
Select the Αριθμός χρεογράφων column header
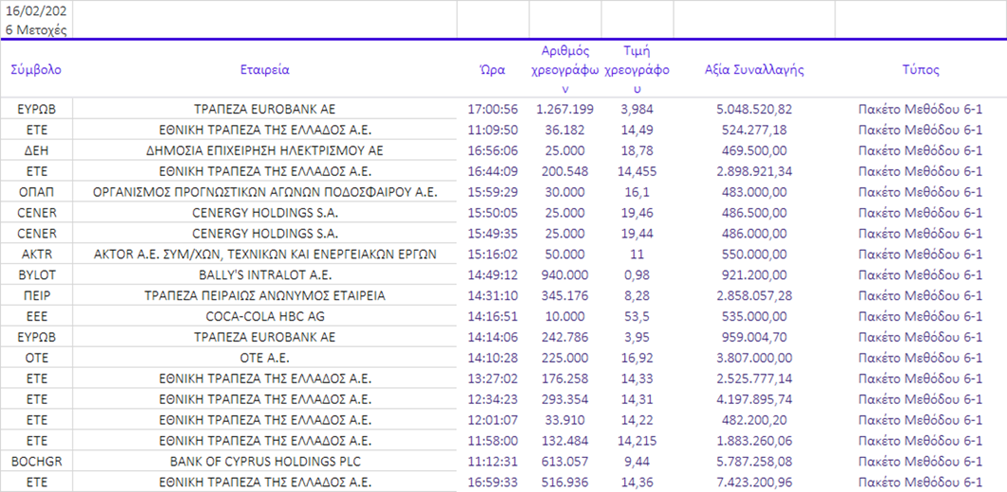pyautogui.click(x=565, y=69)
